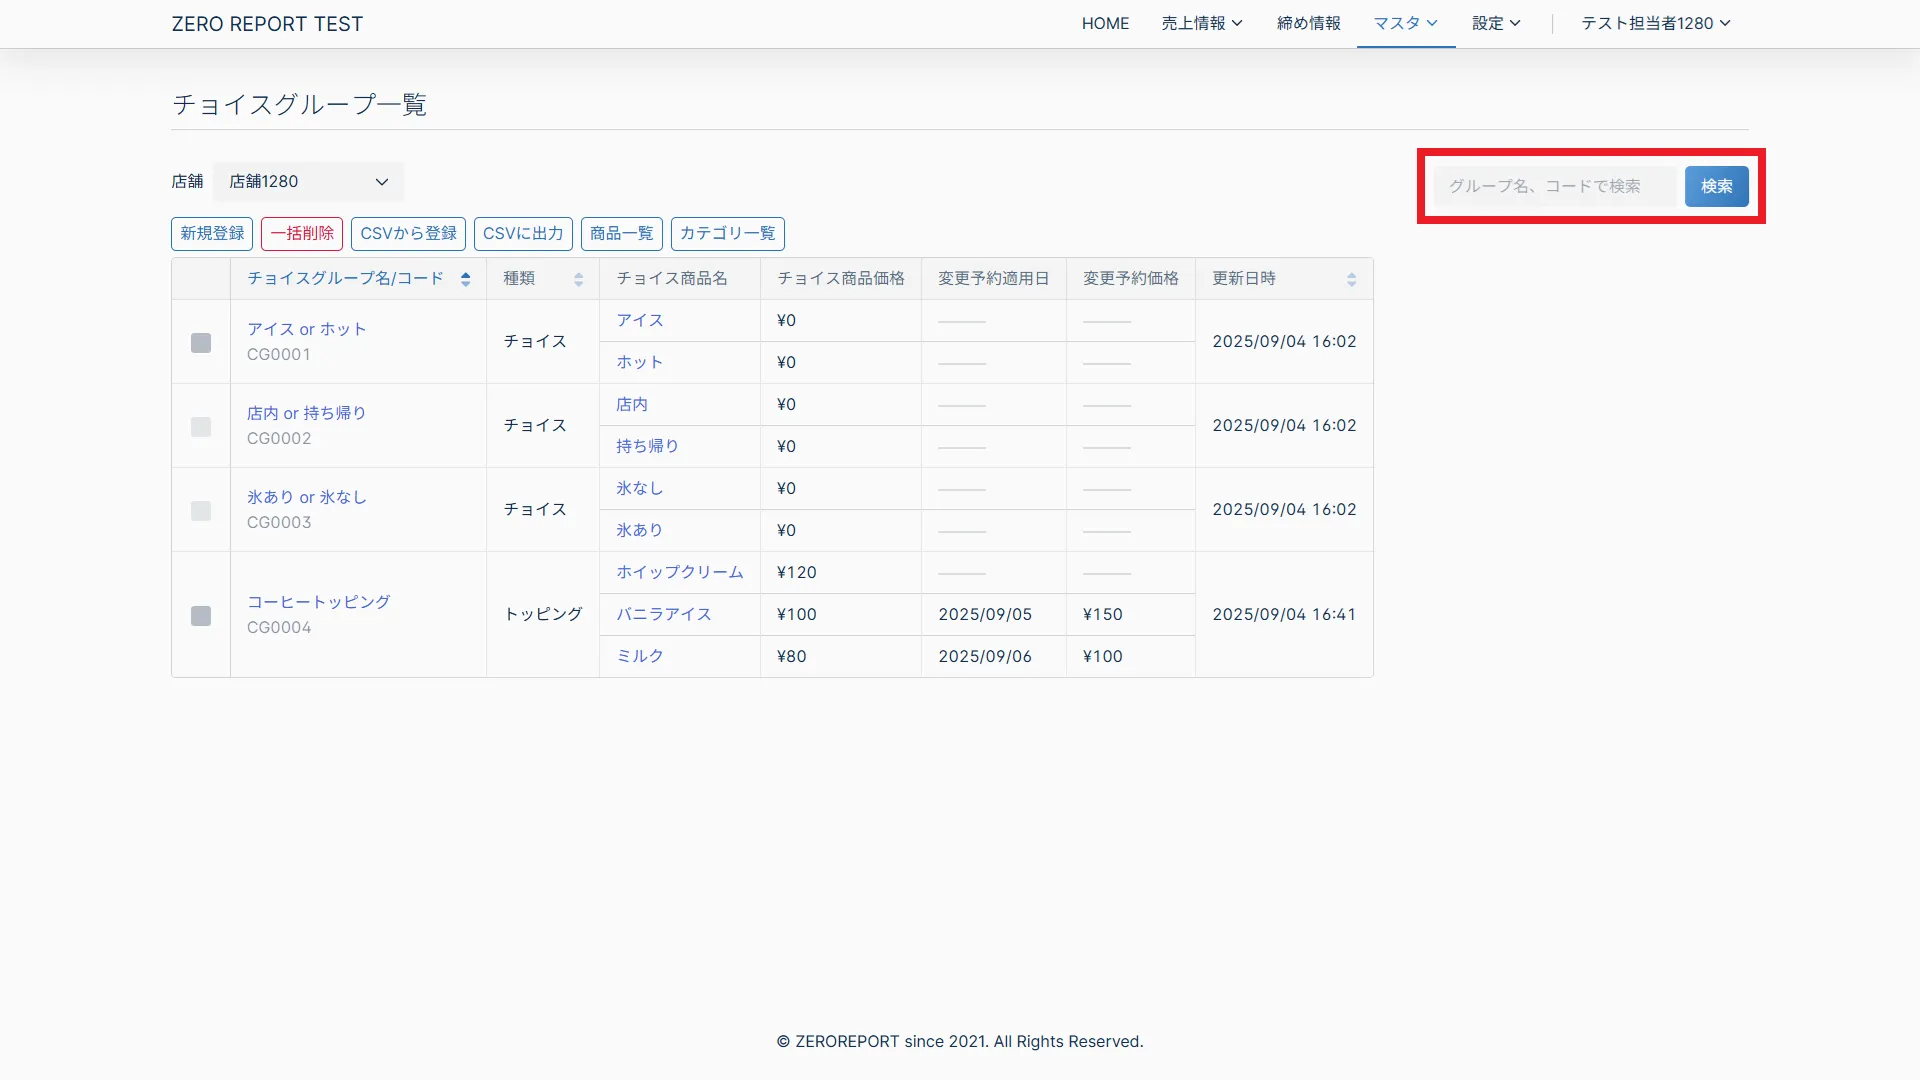The height and width of the screenshot is (1080, 1920).
Task: Open the バニラアイス product link
Action: (663, 614)
